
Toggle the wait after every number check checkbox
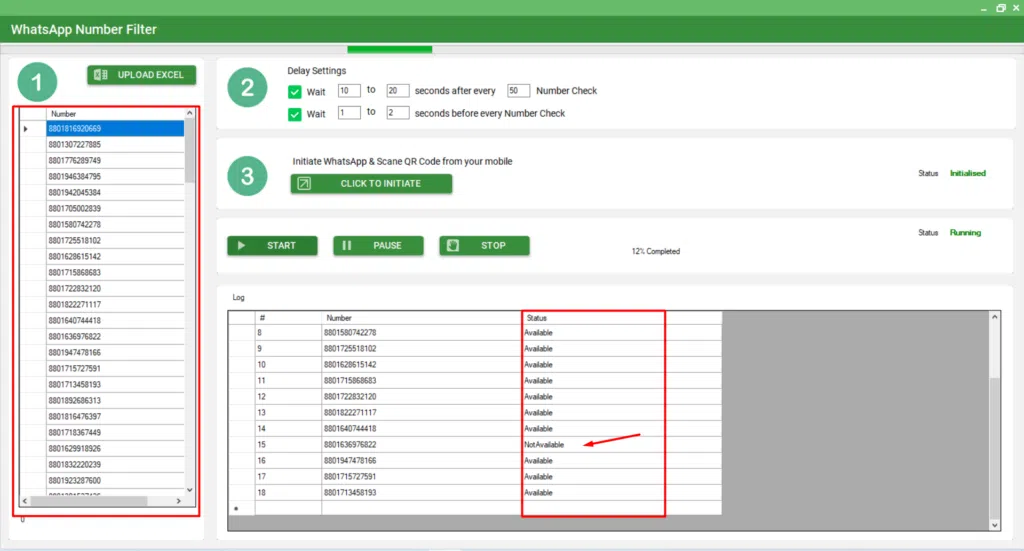click(x=295, y=92)
